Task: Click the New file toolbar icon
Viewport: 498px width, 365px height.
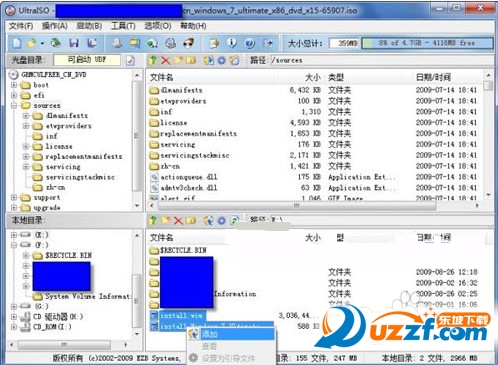Action: tap(17, 43)
